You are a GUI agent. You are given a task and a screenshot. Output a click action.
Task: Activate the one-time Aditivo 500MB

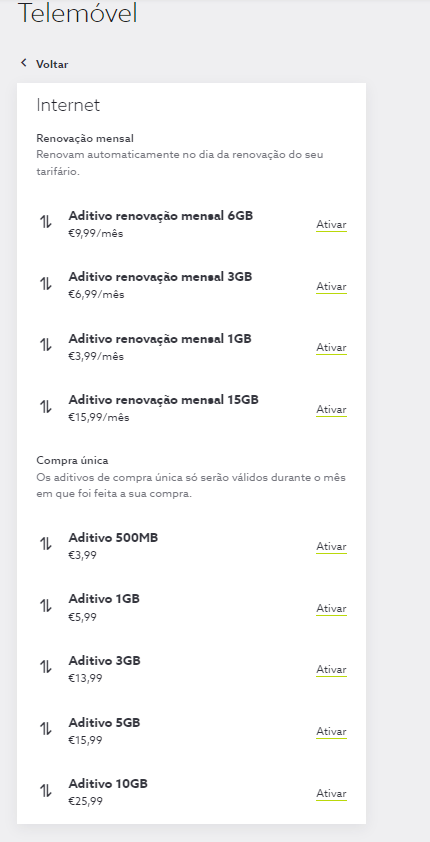[331, 546]
